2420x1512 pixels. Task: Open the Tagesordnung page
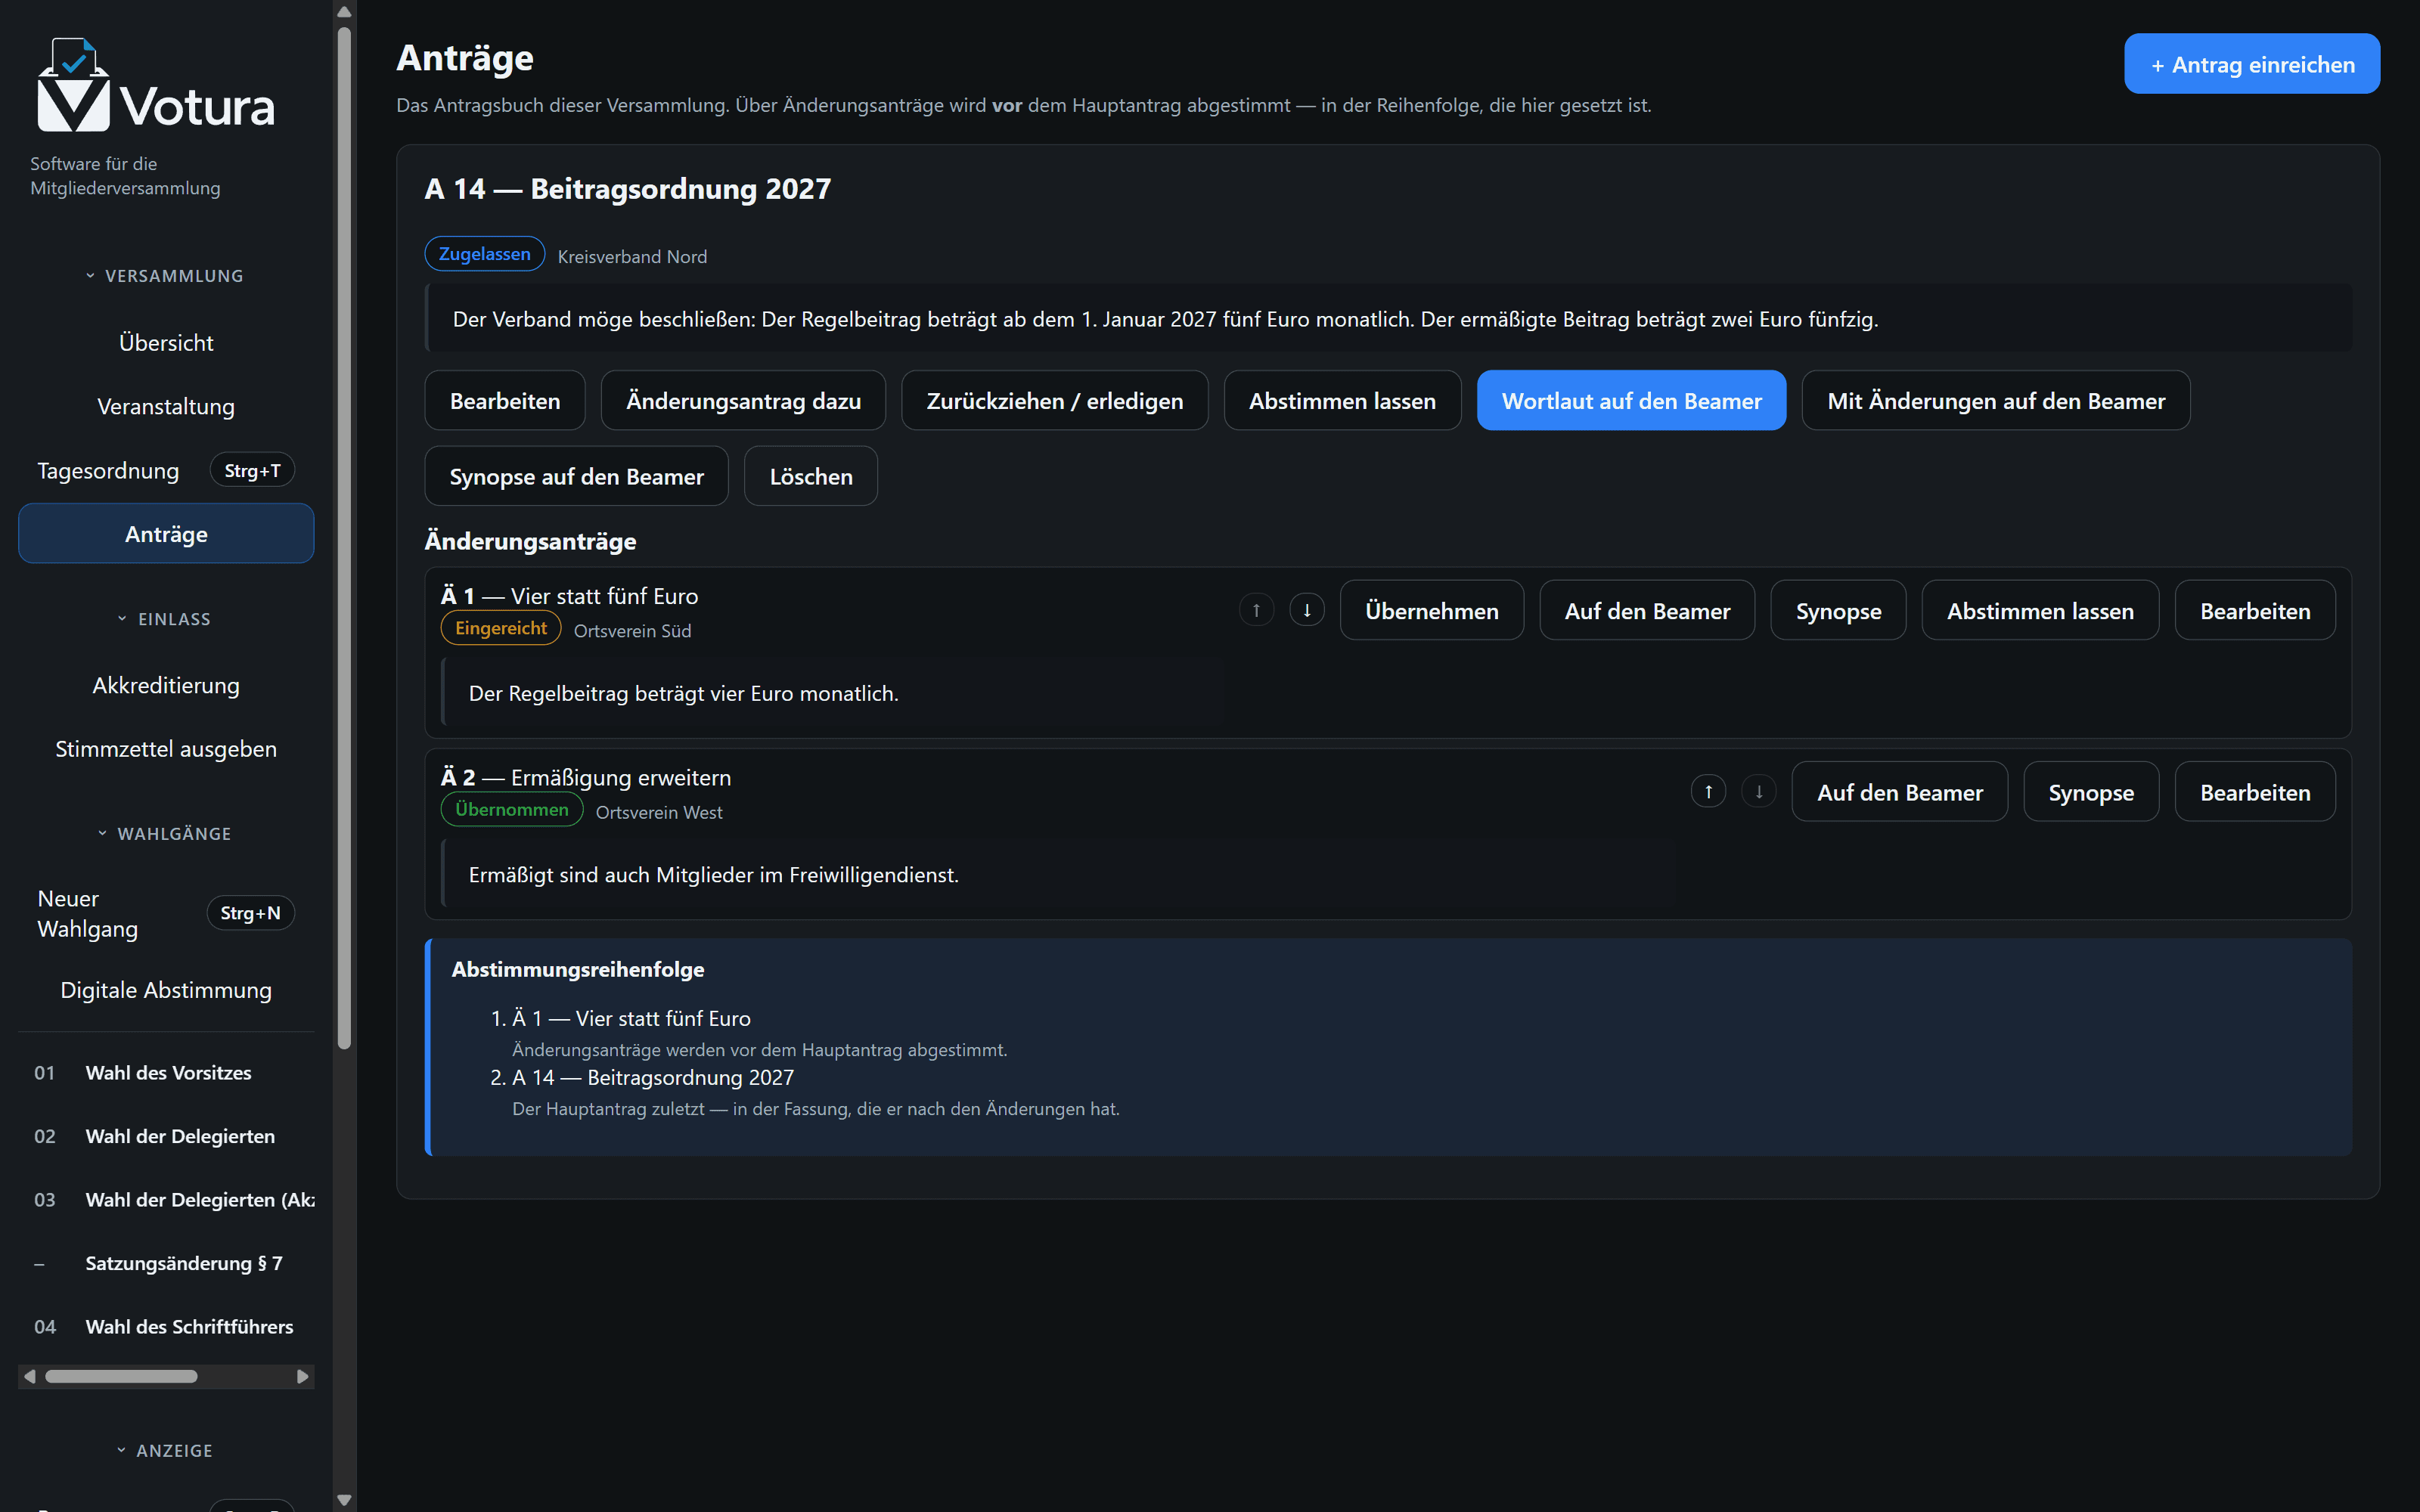(x=166, y=470)
